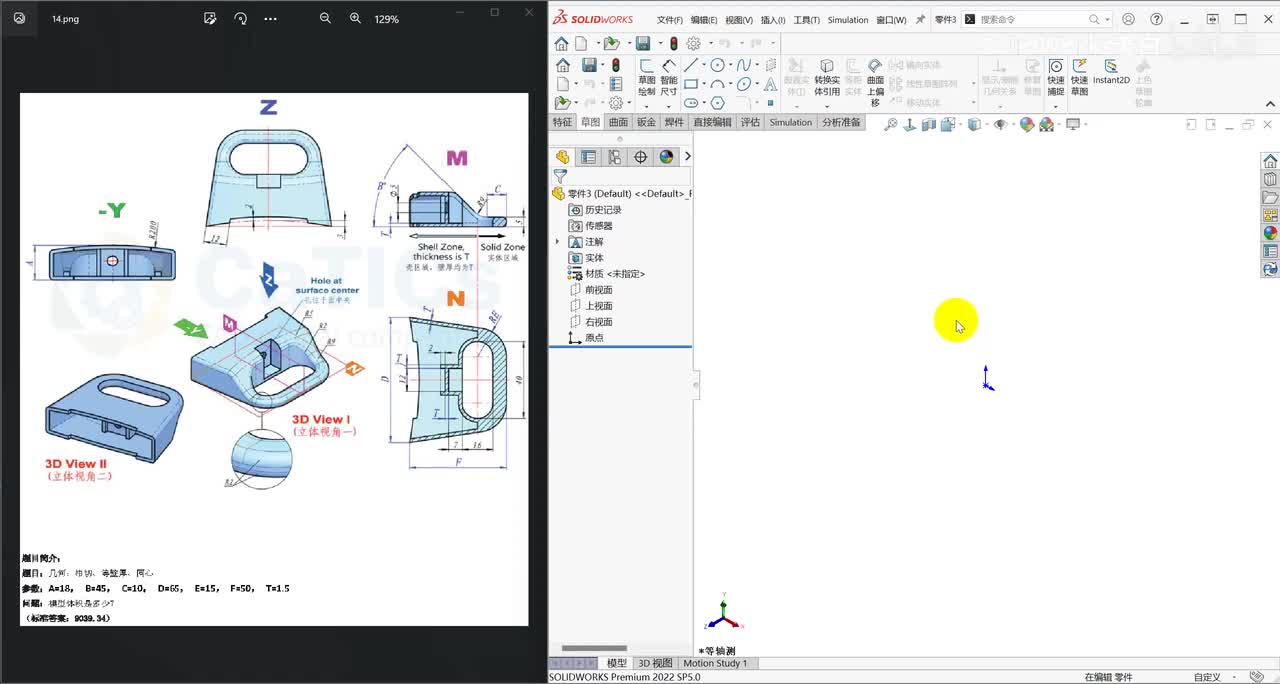The height and width of the screenshot is (684, 1280).
Task: Open the Help question mark icon
Action: [x=1157, y=19]
